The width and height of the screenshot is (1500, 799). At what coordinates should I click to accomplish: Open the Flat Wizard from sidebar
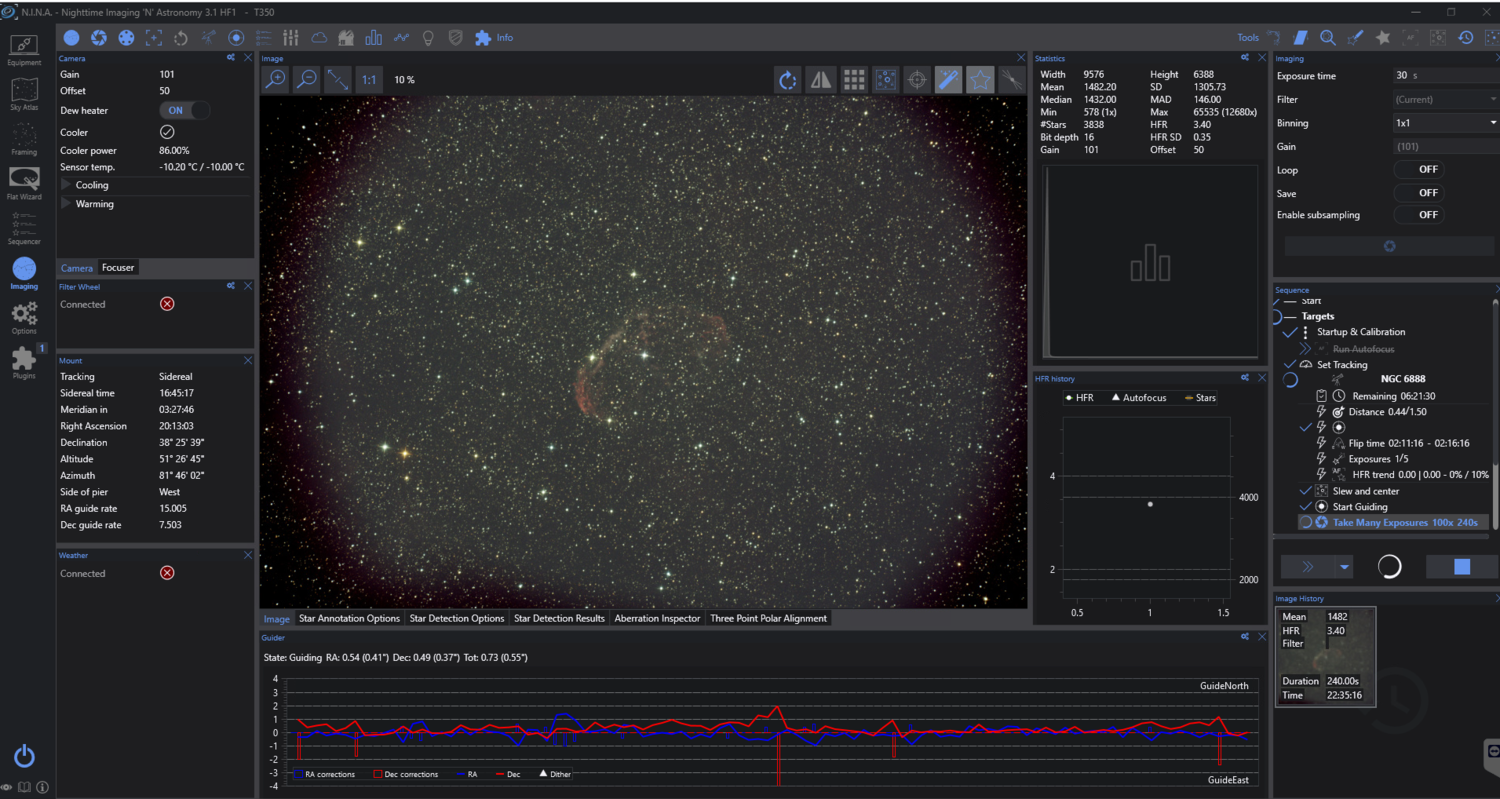(x=24, y=183)
